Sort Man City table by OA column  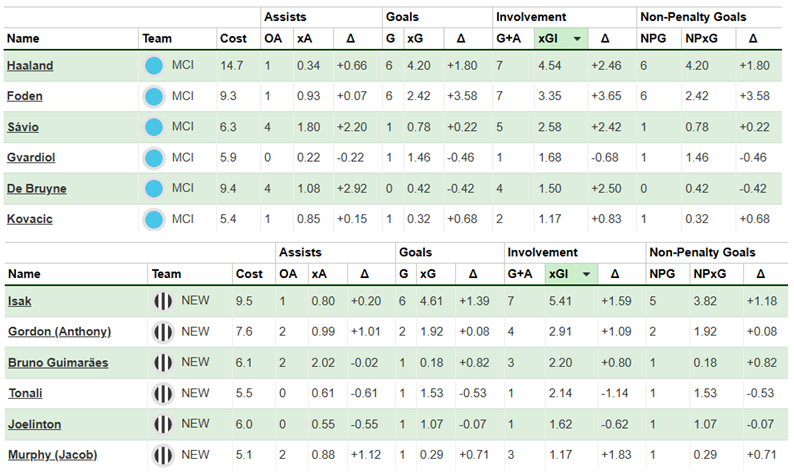pos(273,38)
